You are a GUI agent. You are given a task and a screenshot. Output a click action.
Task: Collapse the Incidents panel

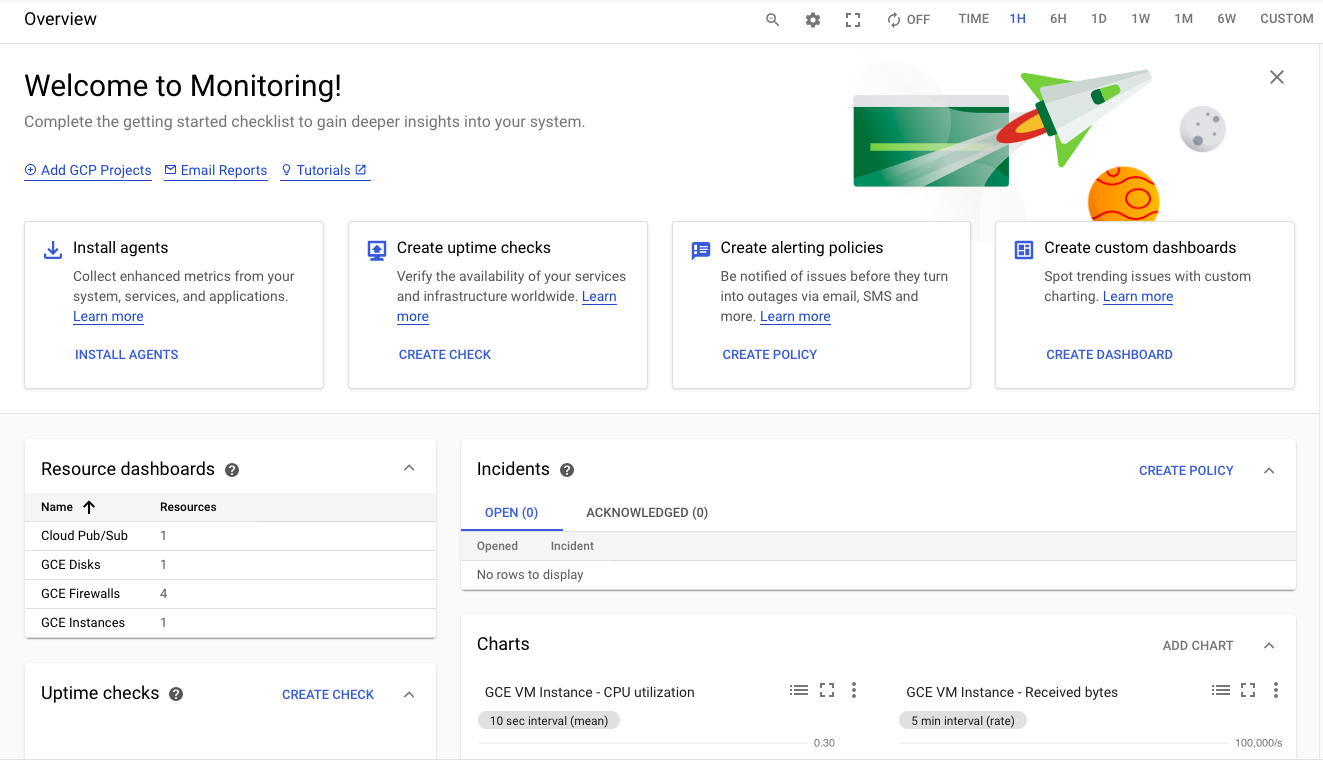click(x=1269, y=470)
